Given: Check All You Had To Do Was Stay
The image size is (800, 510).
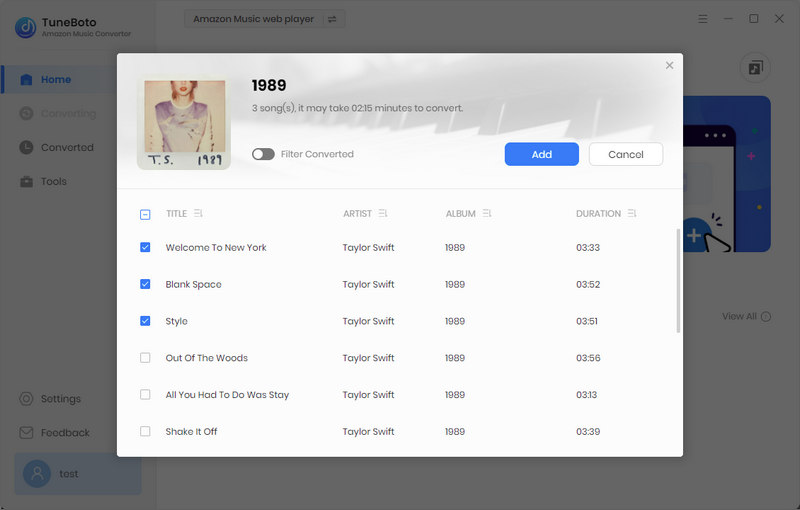Looking at the screenshot, I should 145,394.
